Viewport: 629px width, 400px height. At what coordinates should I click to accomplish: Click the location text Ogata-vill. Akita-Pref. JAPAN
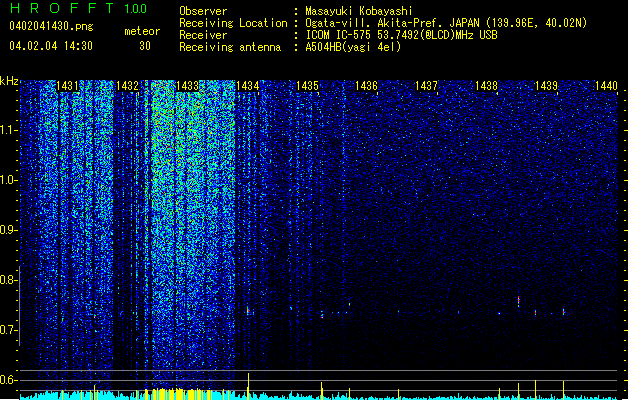(392, 23)
